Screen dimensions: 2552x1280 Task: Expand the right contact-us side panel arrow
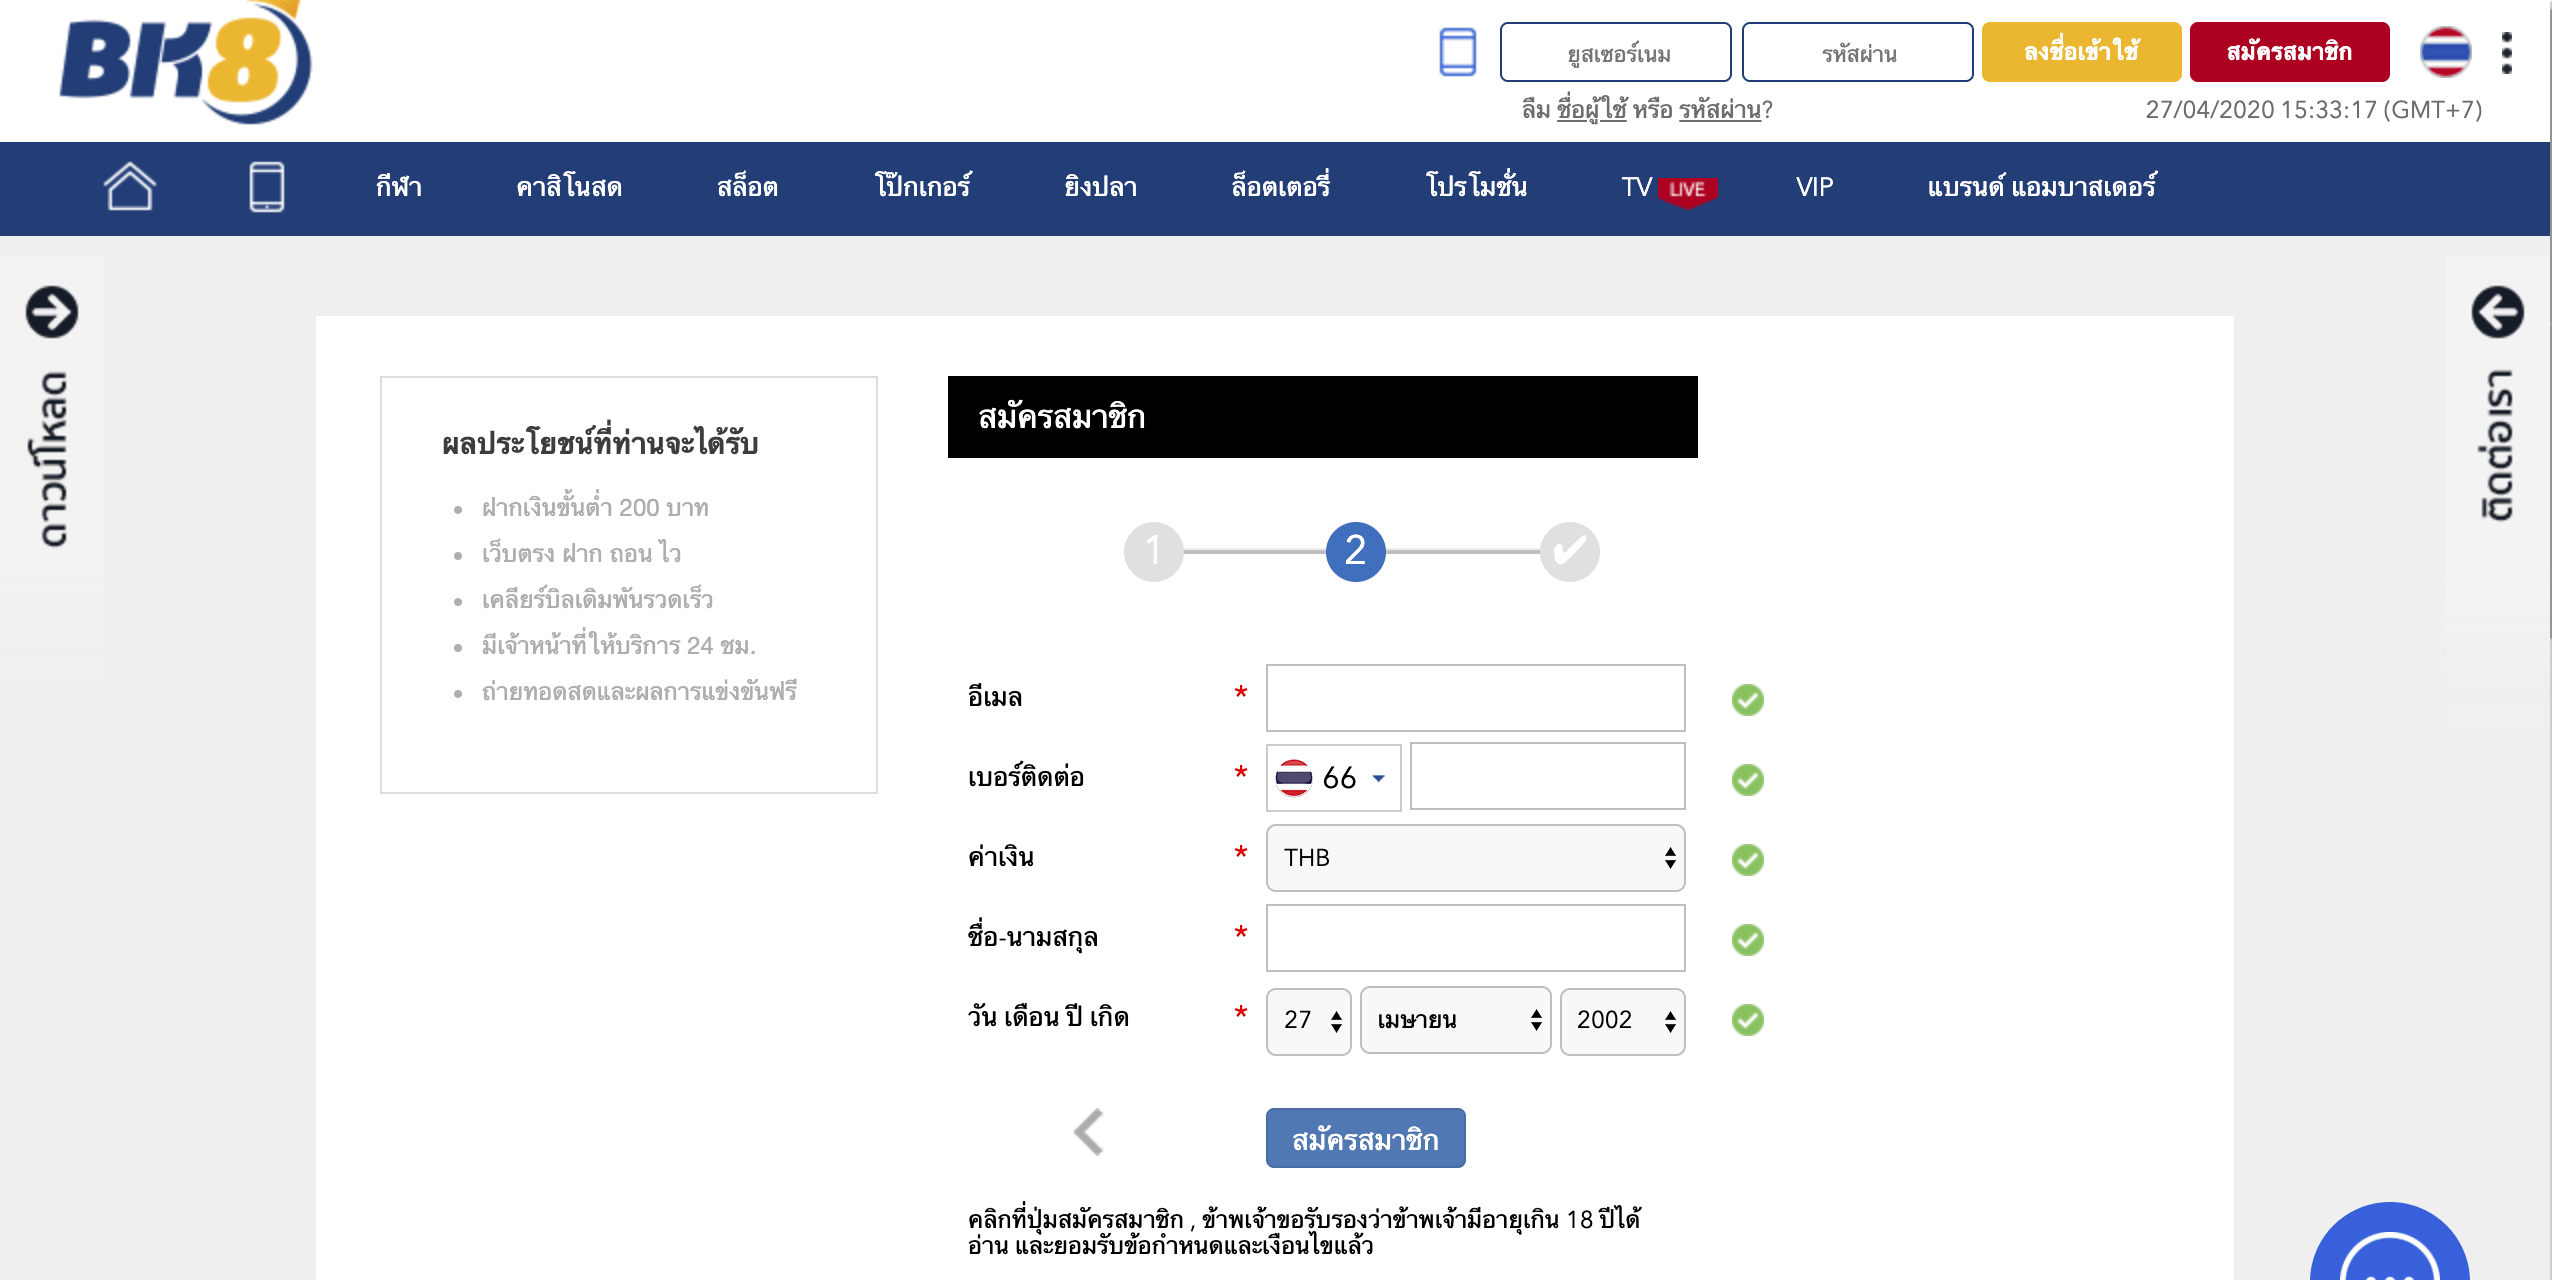[x=2497, y=312]
